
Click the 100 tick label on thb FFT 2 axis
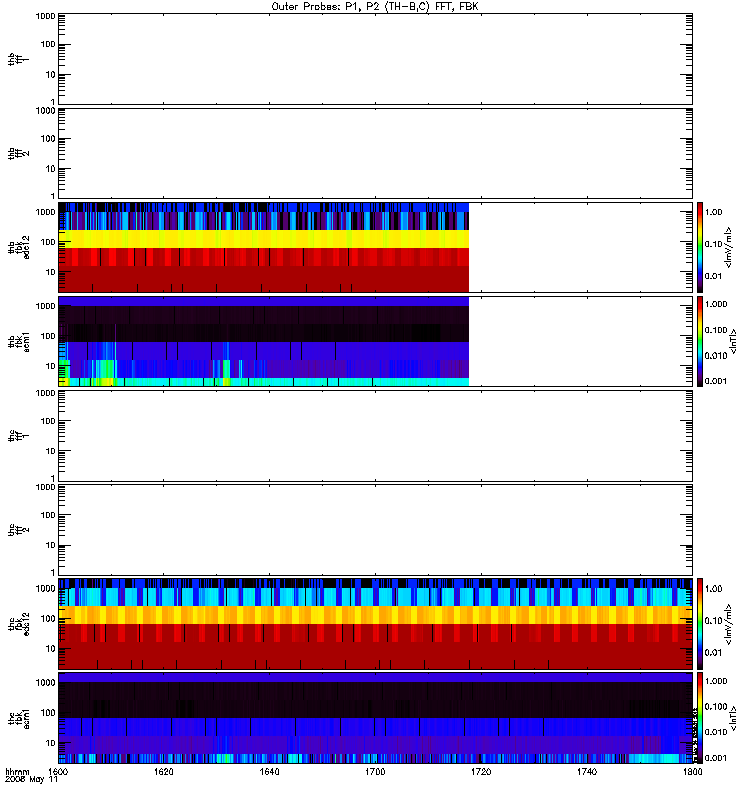(48, 139)
